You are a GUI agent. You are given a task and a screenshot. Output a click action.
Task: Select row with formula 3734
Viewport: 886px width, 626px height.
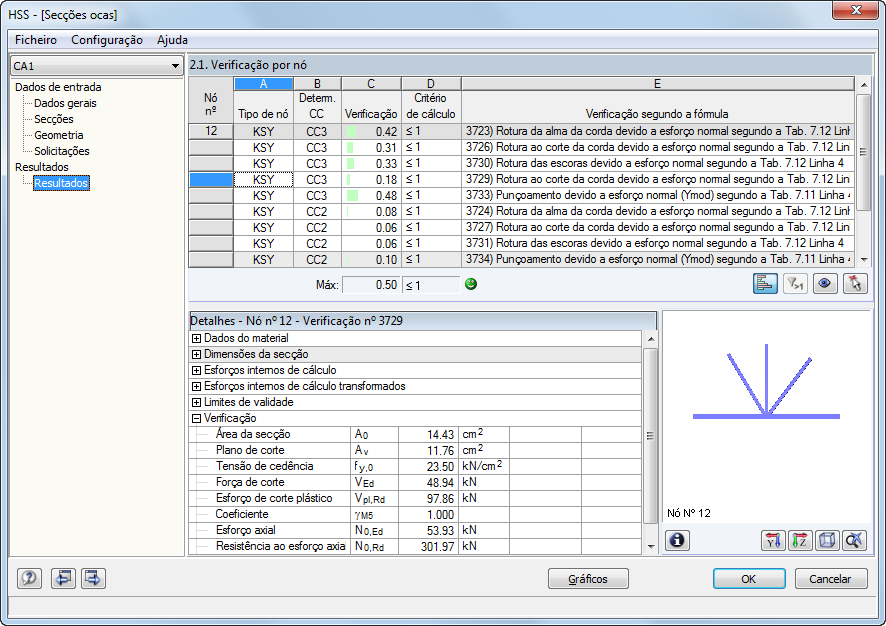(x=521, y=259)
